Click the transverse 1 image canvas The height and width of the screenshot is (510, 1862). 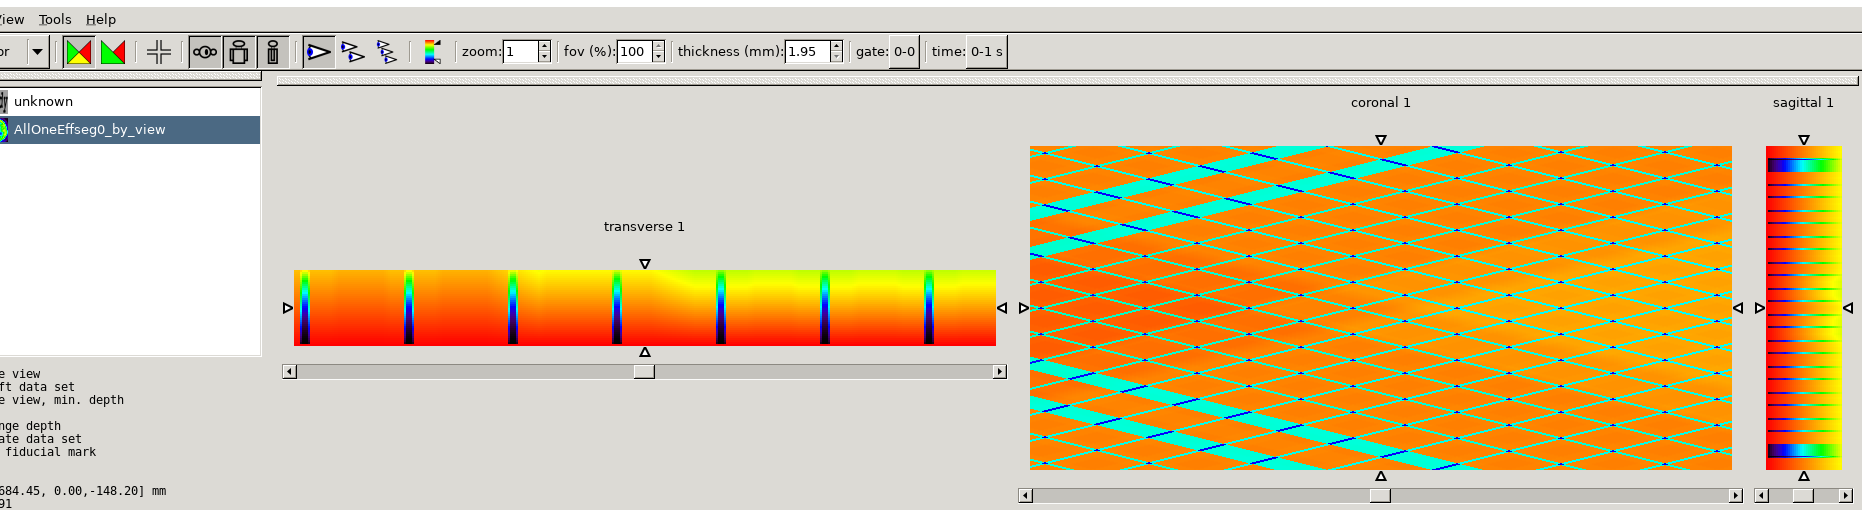point(645,308)
